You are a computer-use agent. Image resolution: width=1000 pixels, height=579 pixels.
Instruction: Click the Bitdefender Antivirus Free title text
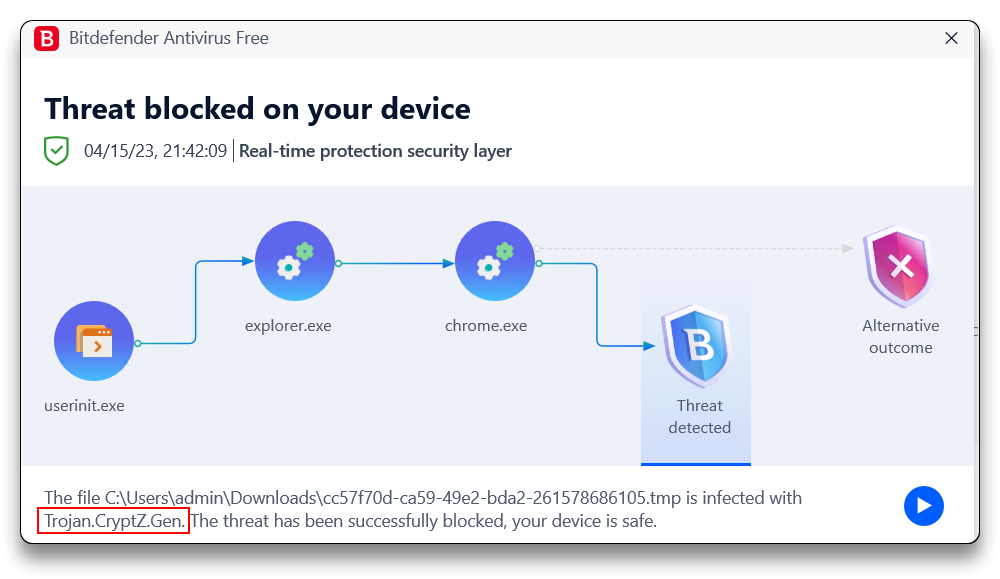(168, 38)
